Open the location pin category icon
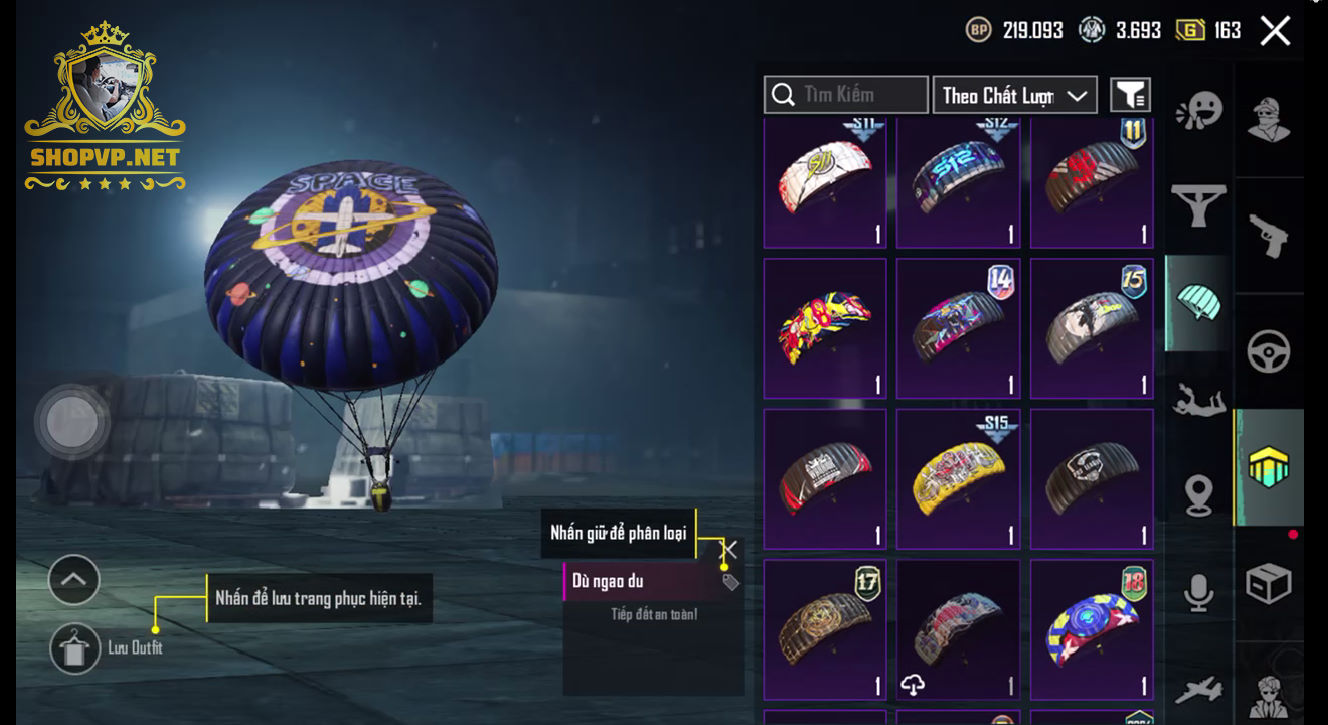Screen dimensions: 1328x725 coord(1199,496)
